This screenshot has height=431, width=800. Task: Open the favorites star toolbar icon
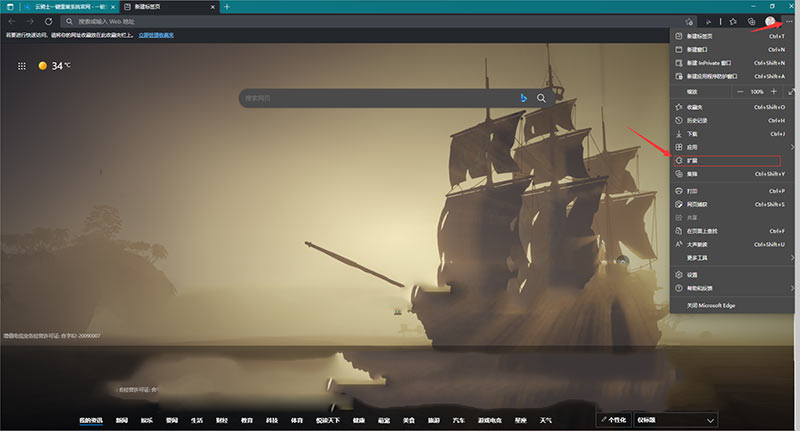733,21
